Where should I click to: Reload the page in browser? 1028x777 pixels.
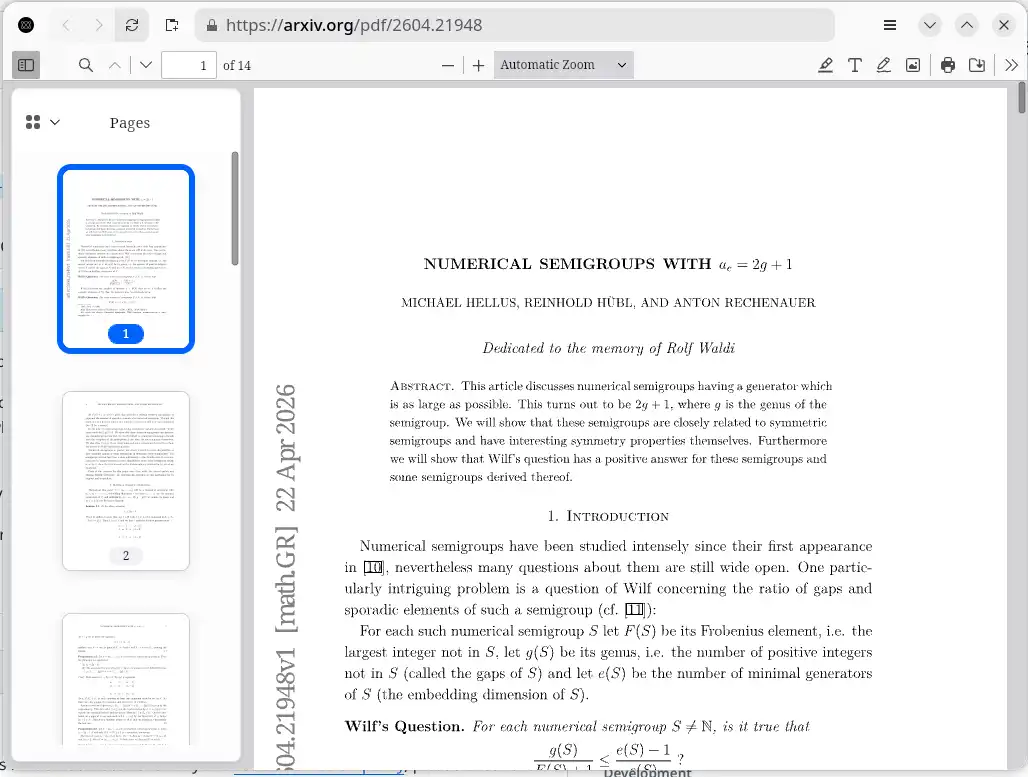pos(132,25)
